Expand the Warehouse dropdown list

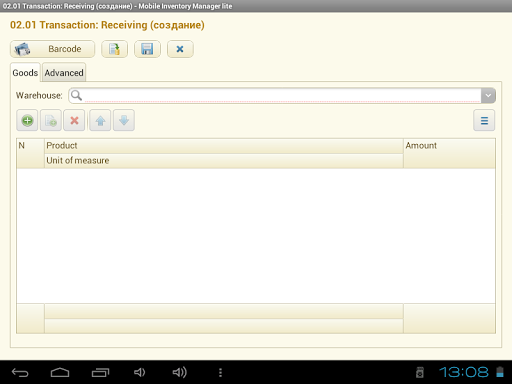(x=488, y=96)
